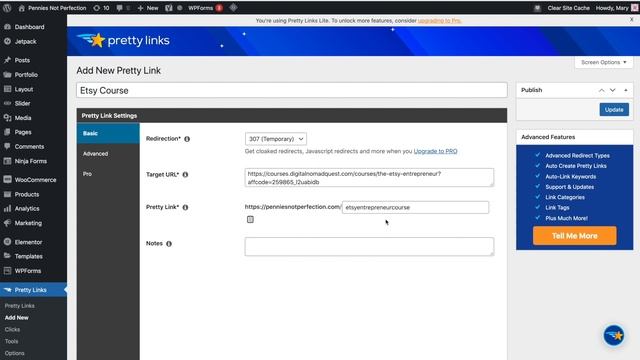
Task: Open WooCommerce sidebar item
Action: 35,180
